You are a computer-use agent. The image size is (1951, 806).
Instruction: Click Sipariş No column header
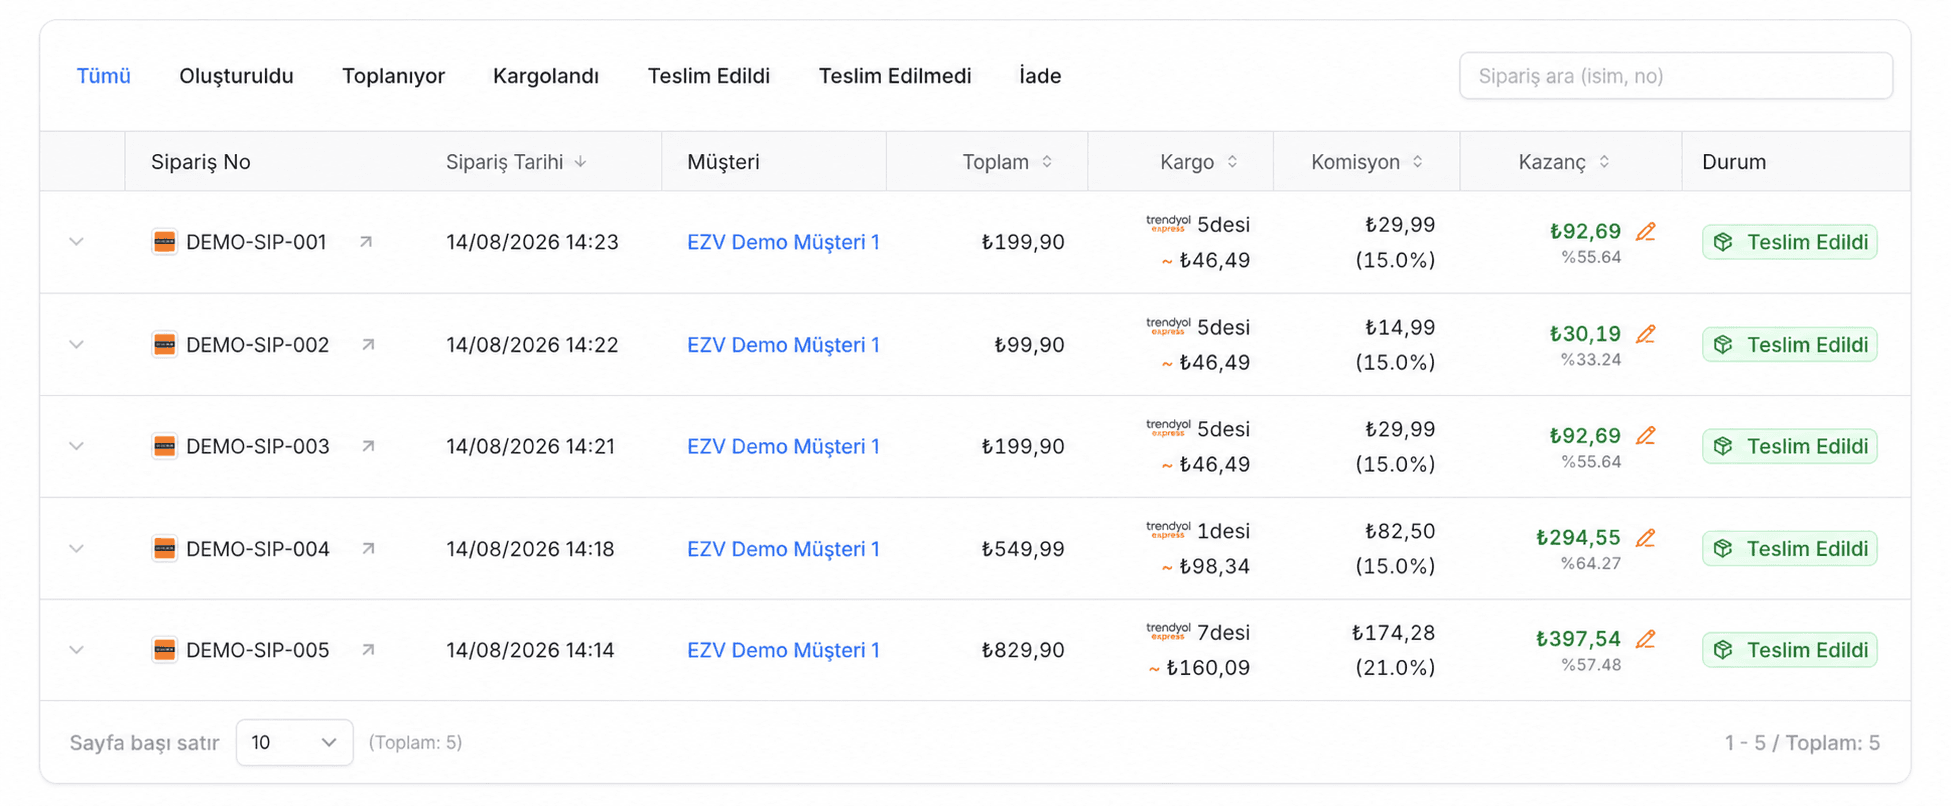[x=200, y=162]
